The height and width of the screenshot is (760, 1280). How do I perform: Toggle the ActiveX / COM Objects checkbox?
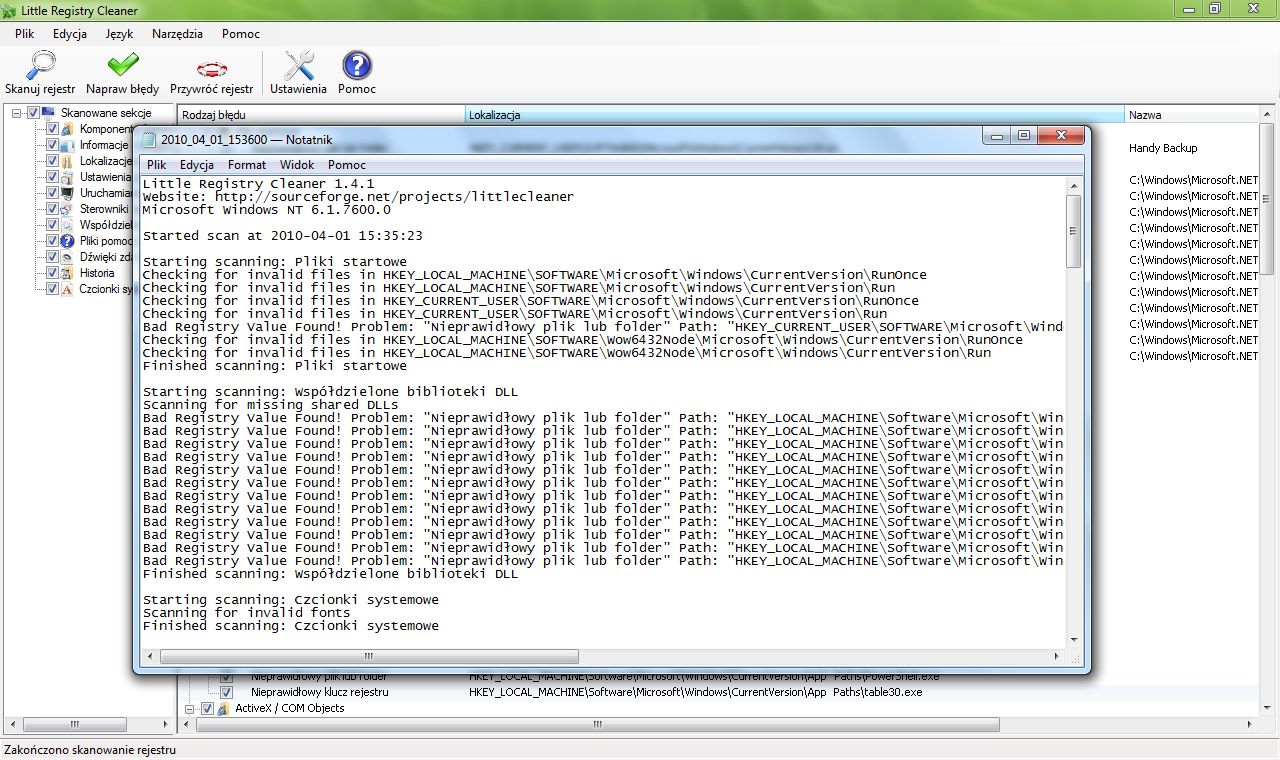[x=207, y=708]
